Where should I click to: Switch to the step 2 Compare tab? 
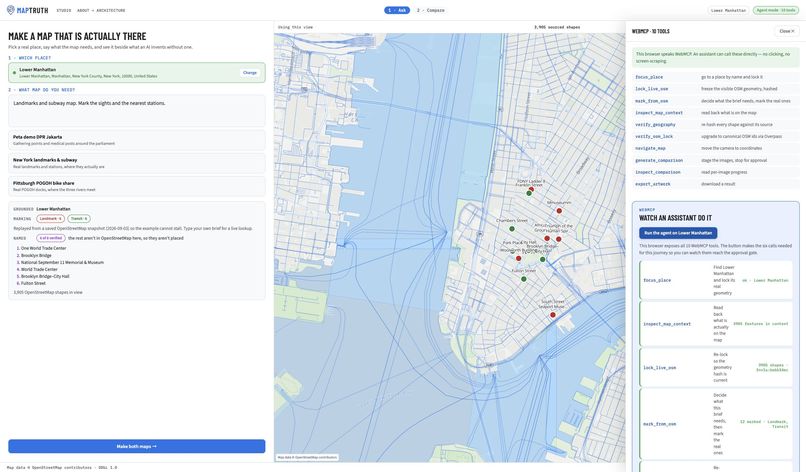coord(431,10)
